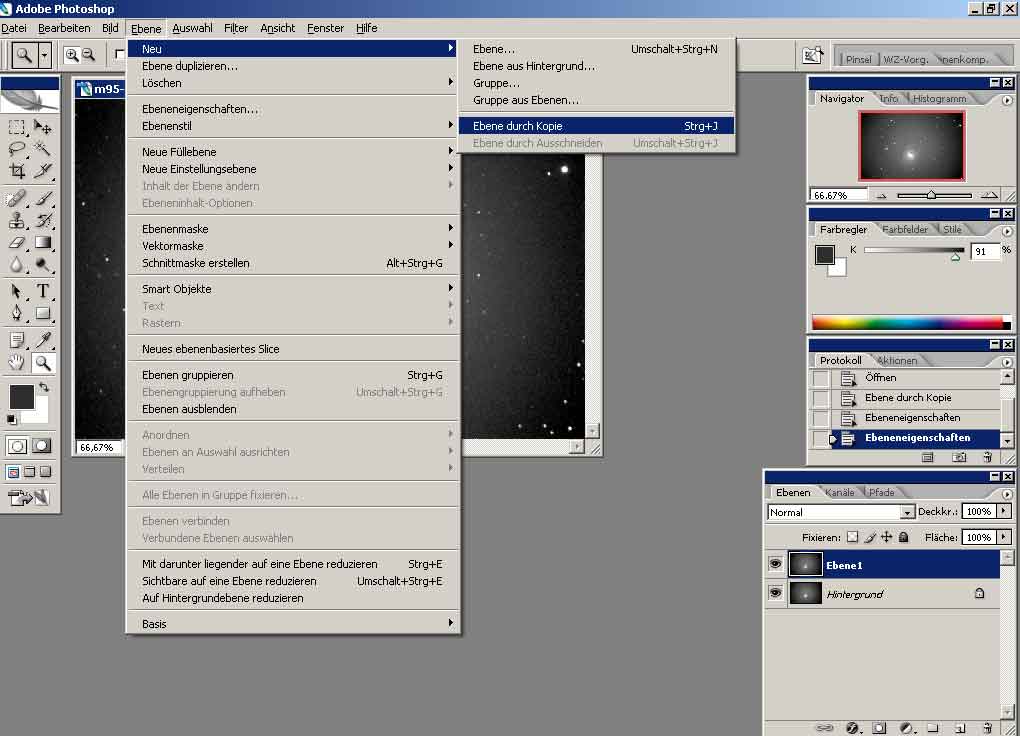
Task: Select the Clone Stamp tool
Action: pyautogui.click(x=17, y=221)
